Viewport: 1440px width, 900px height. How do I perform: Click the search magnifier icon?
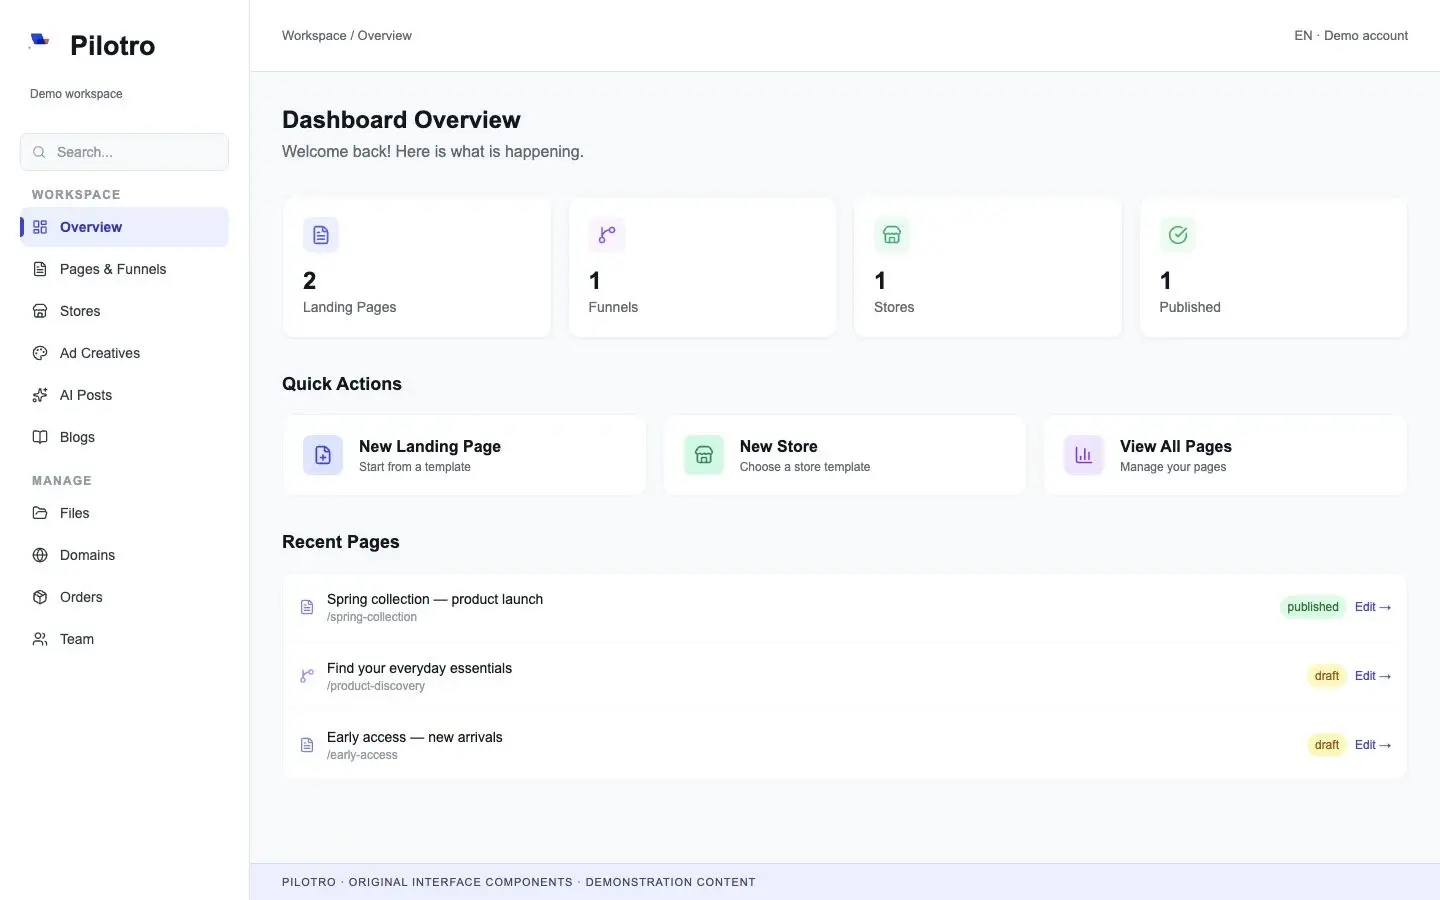(x=39, y=152)
